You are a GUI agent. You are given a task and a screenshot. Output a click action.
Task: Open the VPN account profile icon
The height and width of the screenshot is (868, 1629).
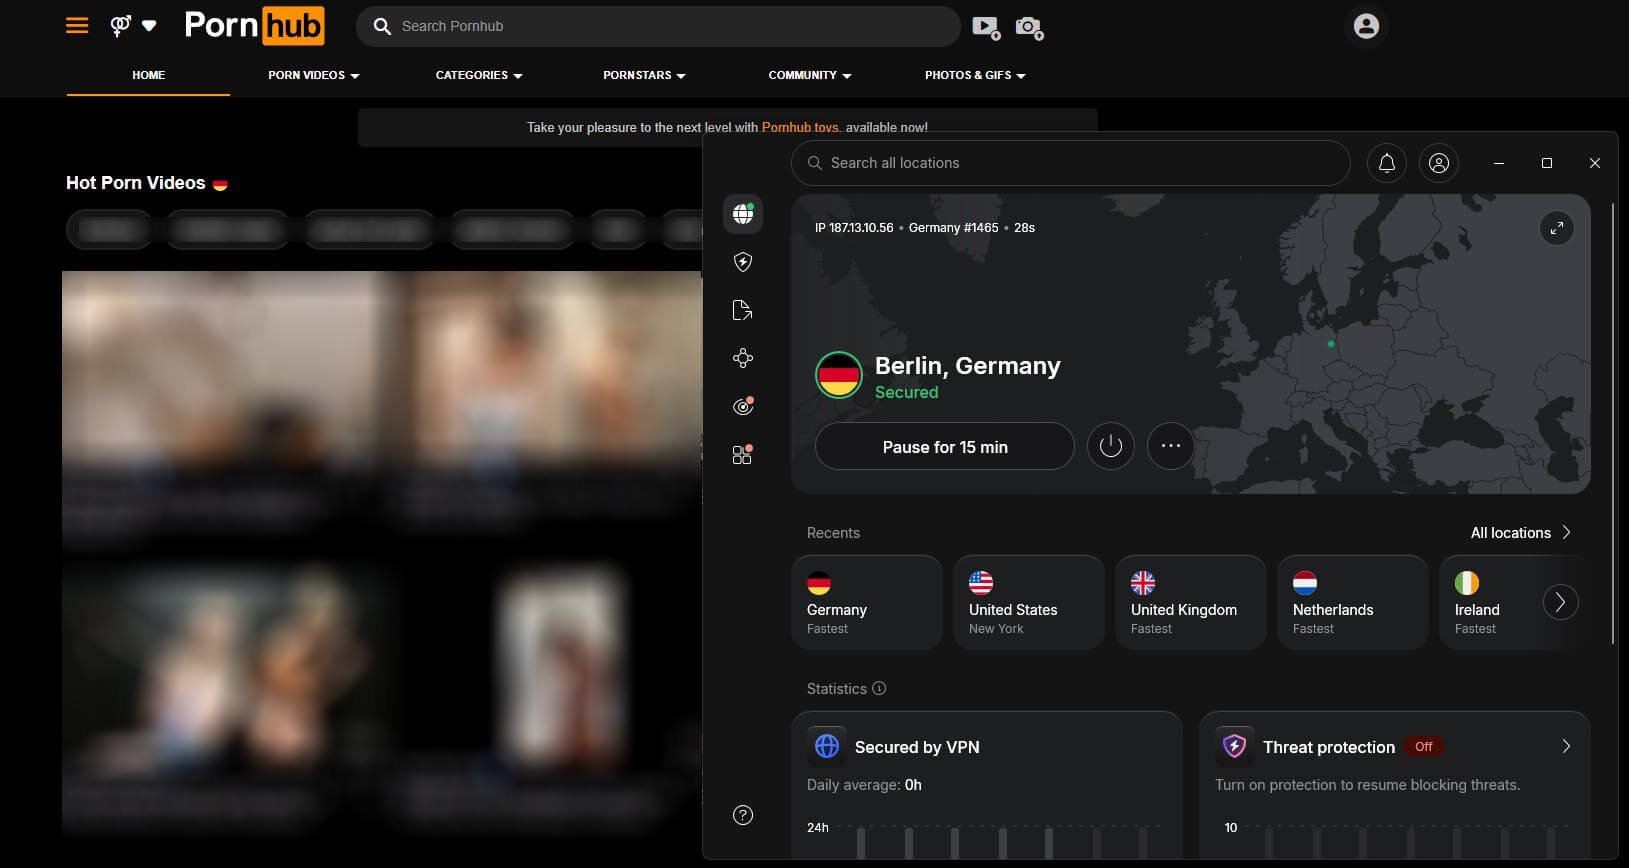click(x=1439, y=163)
